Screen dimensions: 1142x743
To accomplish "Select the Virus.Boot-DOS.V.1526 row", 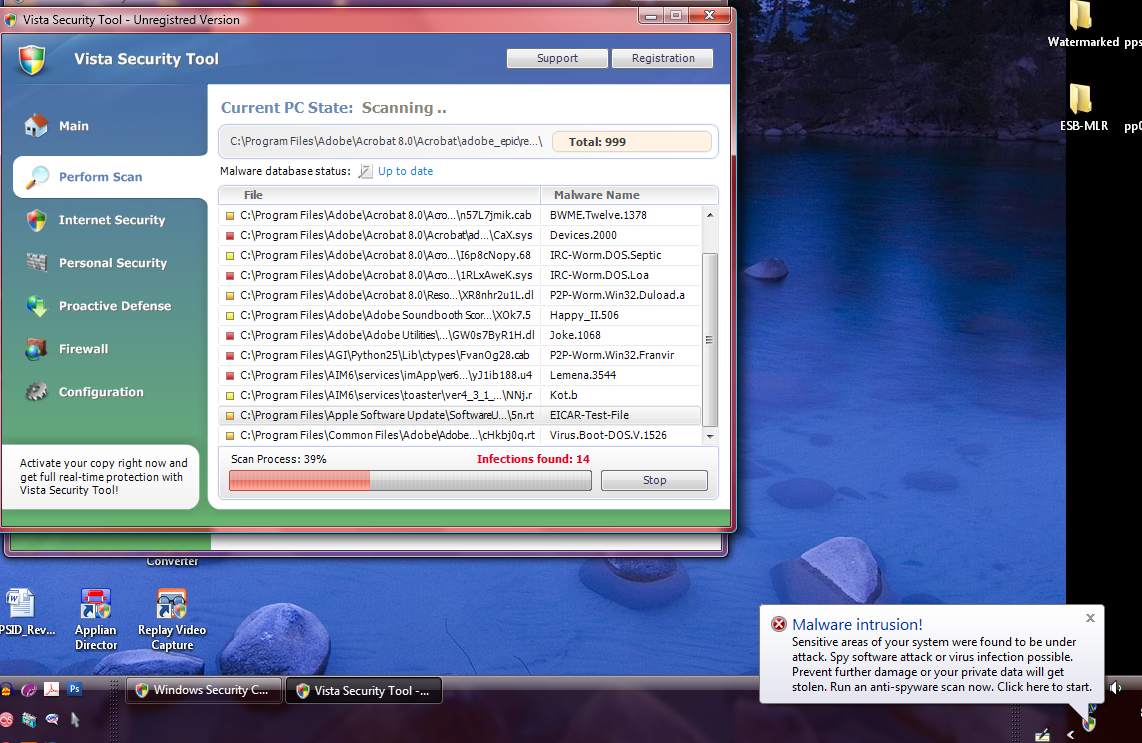I will coord(460,436).
